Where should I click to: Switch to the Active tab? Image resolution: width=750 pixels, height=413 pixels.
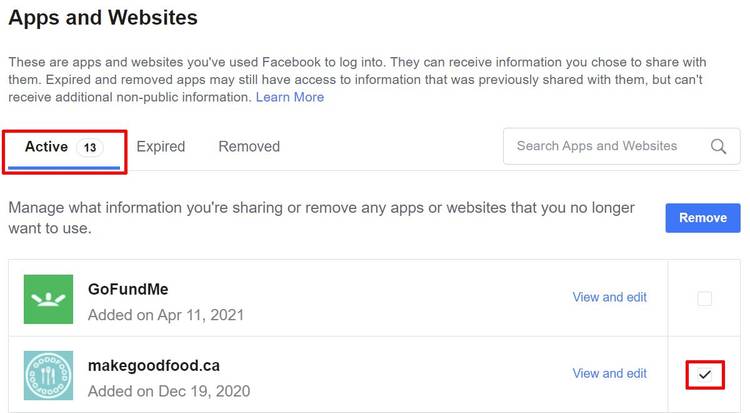pos(46,147)
